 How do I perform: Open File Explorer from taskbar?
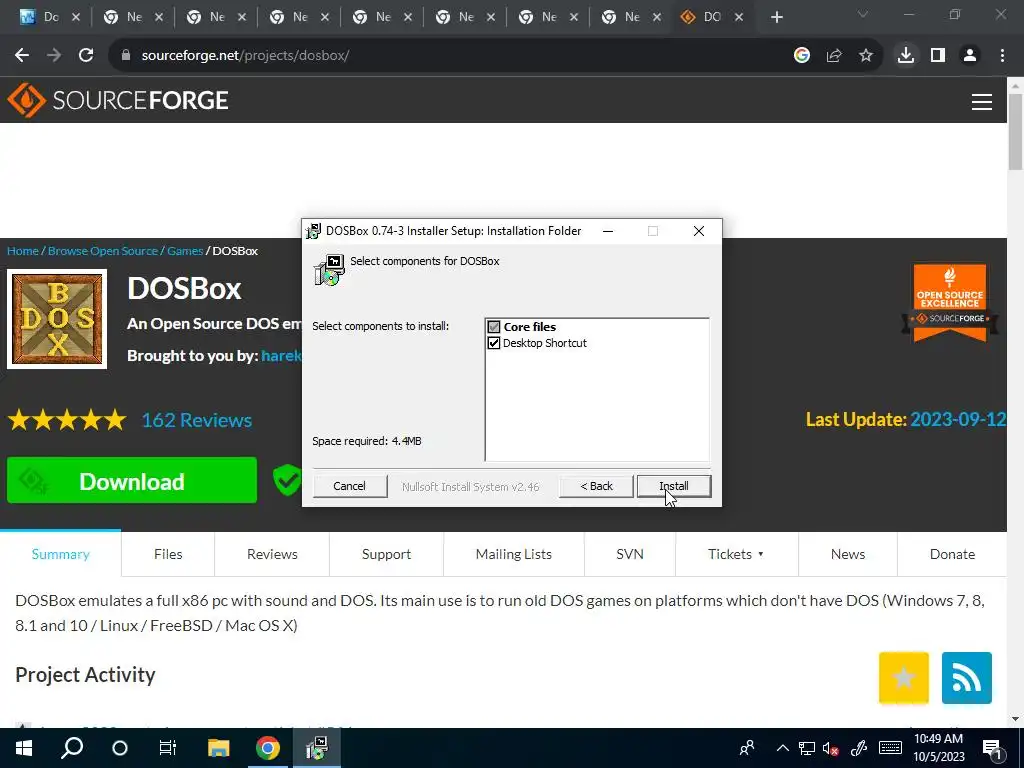coord(219,748)
